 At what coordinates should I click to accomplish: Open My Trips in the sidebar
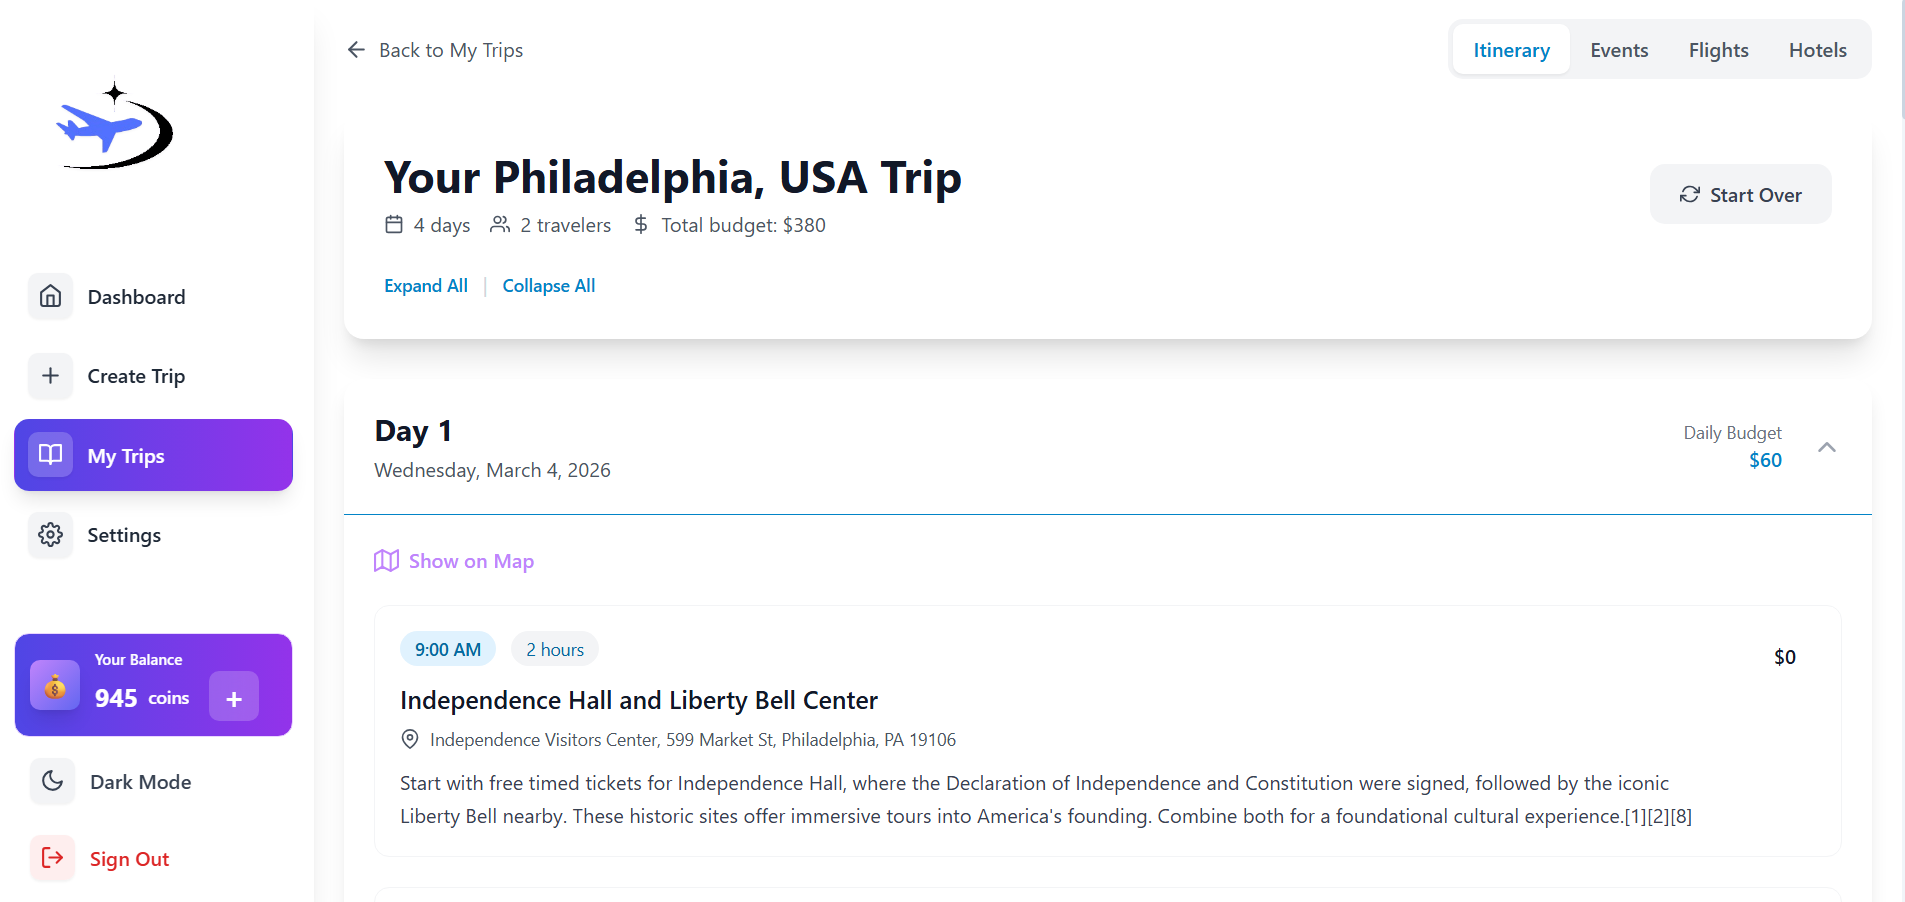pyautogui.click(x=126, y=455)
